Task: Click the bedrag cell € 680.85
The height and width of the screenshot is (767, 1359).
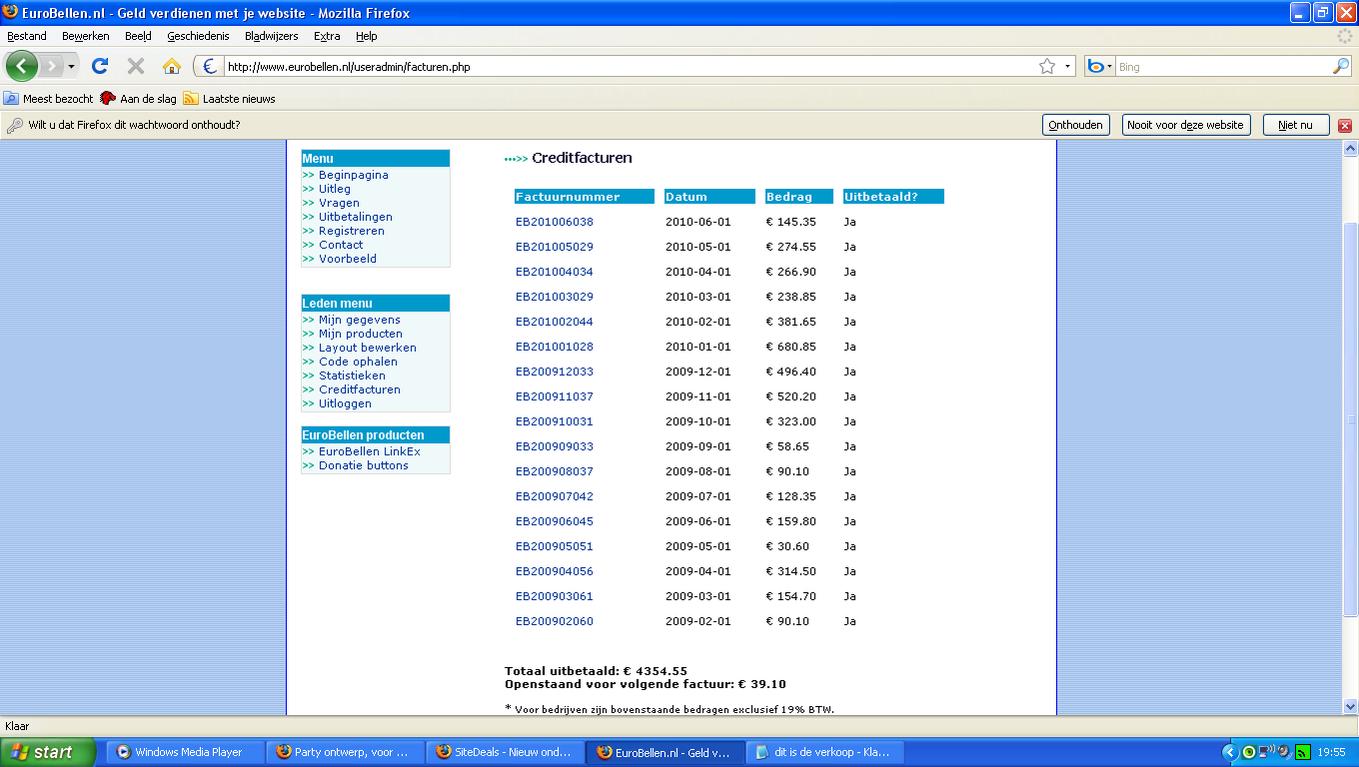Action: [791, 347]
